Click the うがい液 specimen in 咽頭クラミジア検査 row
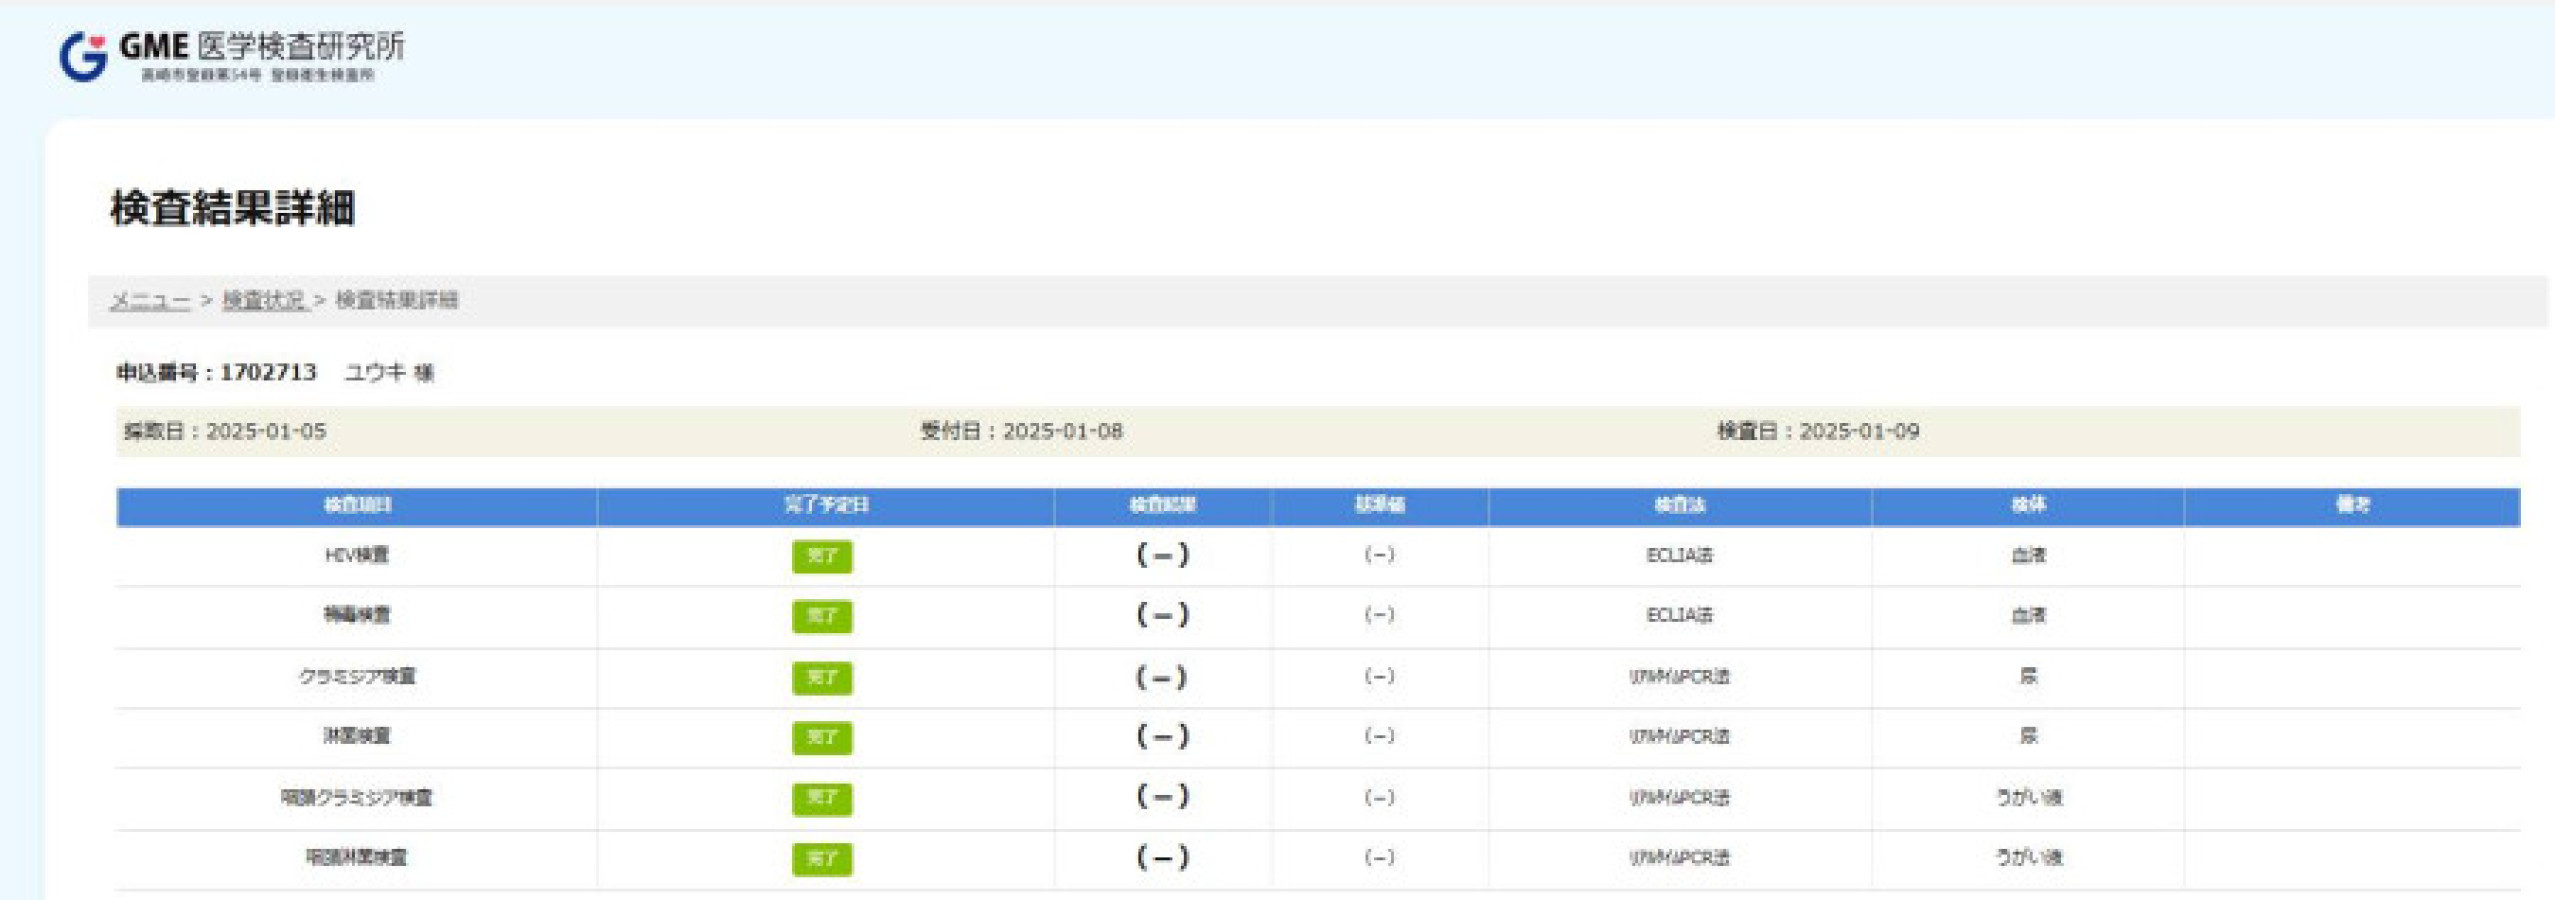Screen dimensions: 2555x900 [2029, 797]
